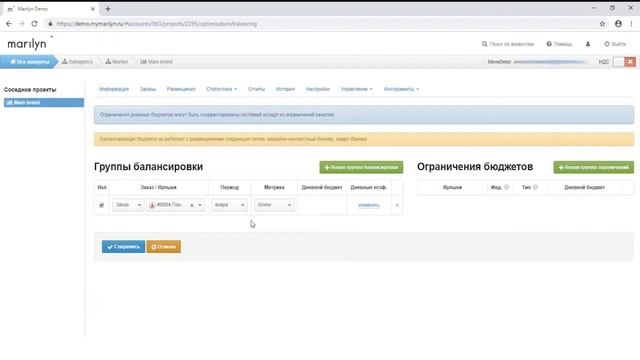Open the user profile icon
Viewport: 640px width, 360px height.
pos(588,44)
